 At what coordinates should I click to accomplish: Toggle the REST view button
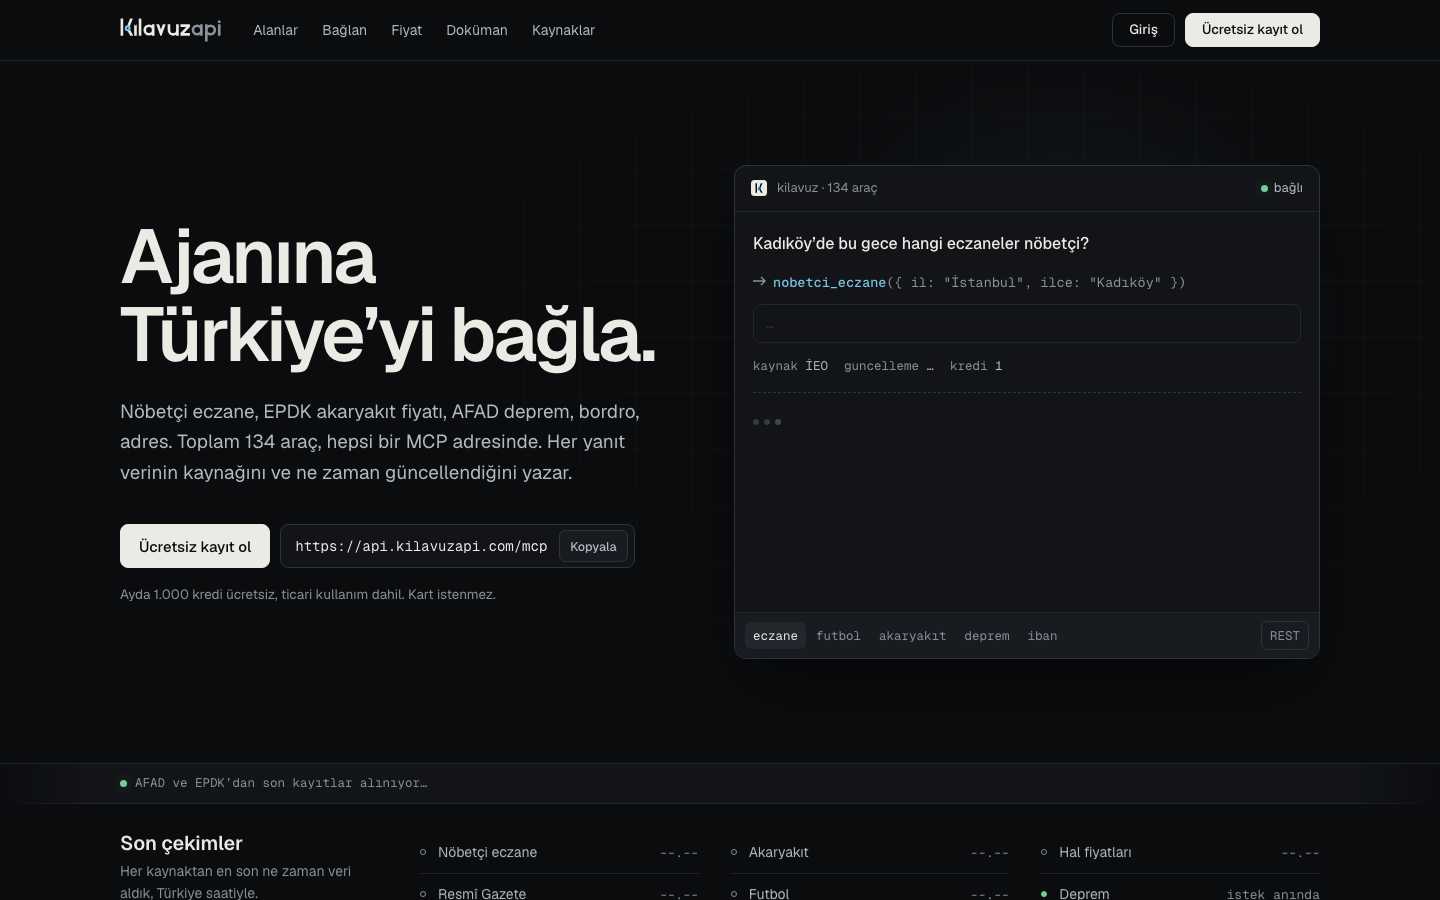click(x=1284, y=635)
